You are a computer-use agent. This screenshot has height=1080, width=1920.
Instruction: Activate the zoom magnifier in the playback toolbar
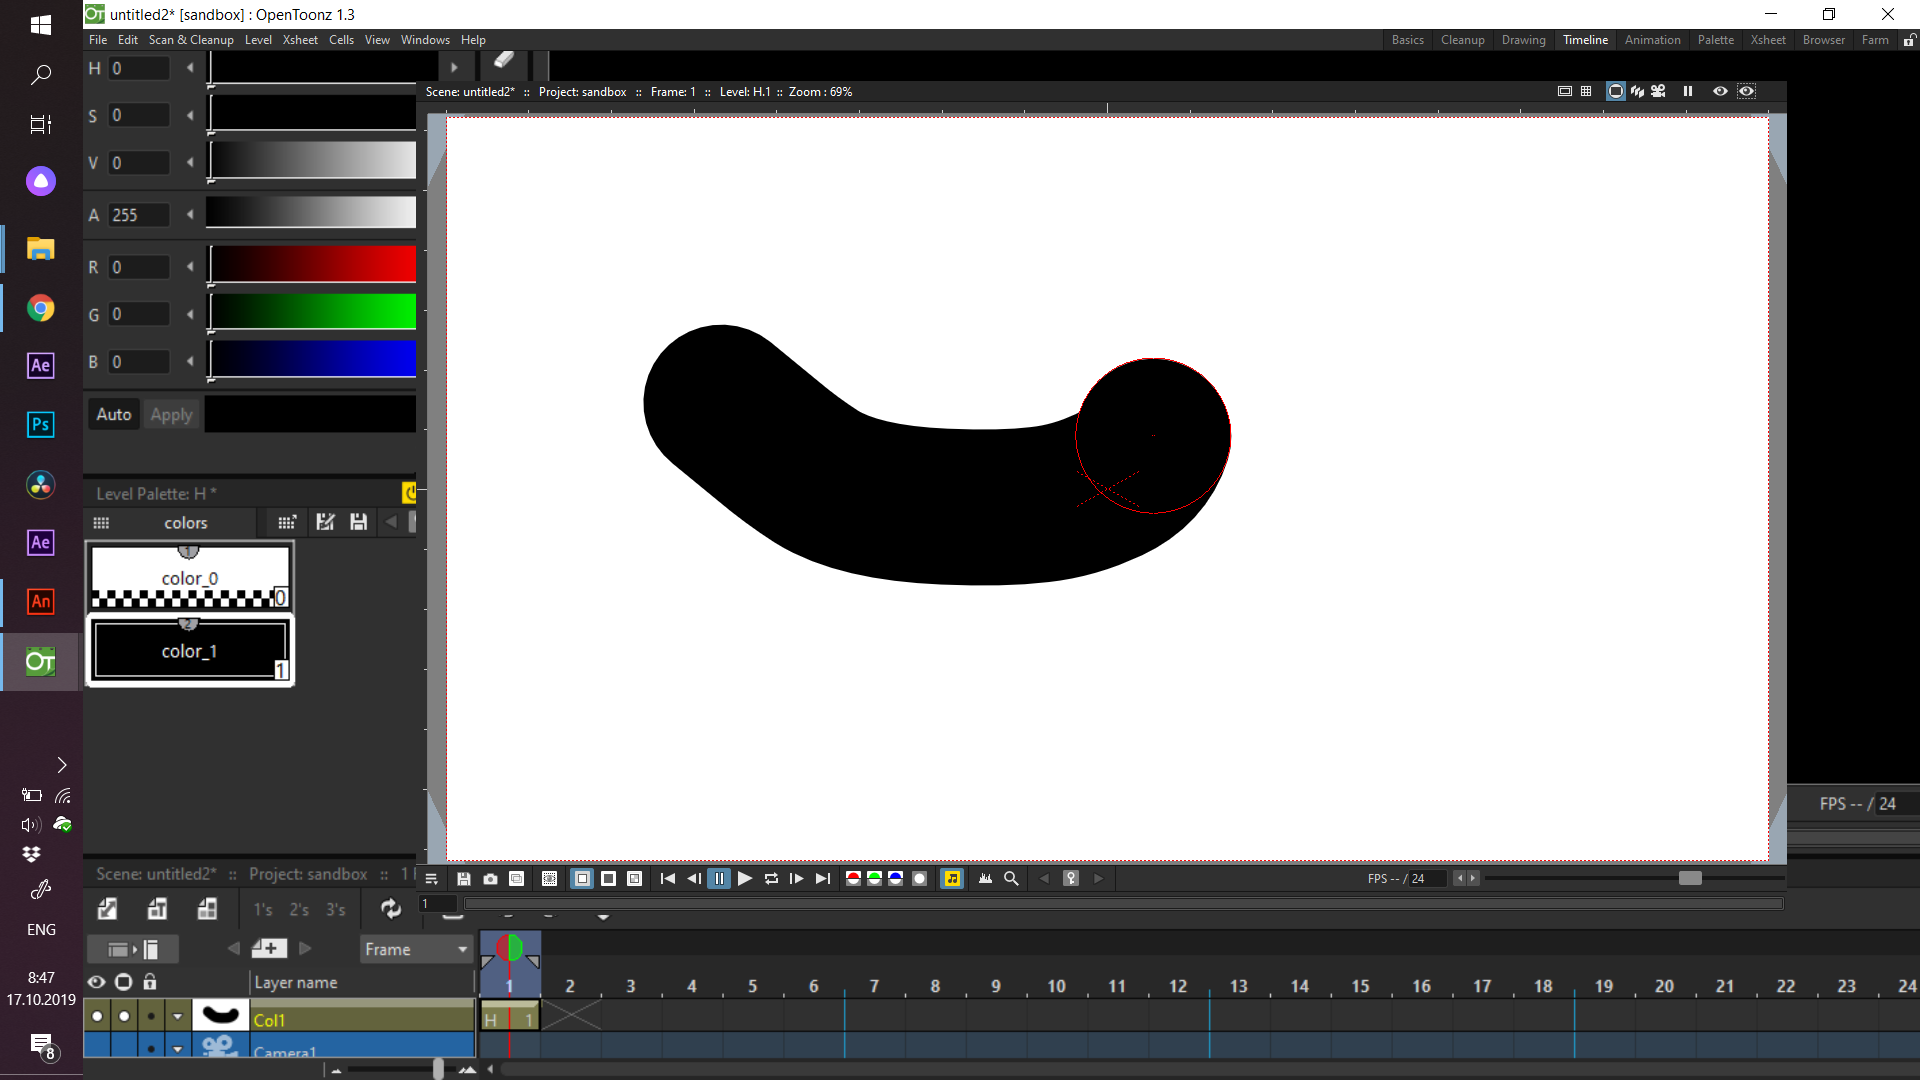tap(1012, 878)
